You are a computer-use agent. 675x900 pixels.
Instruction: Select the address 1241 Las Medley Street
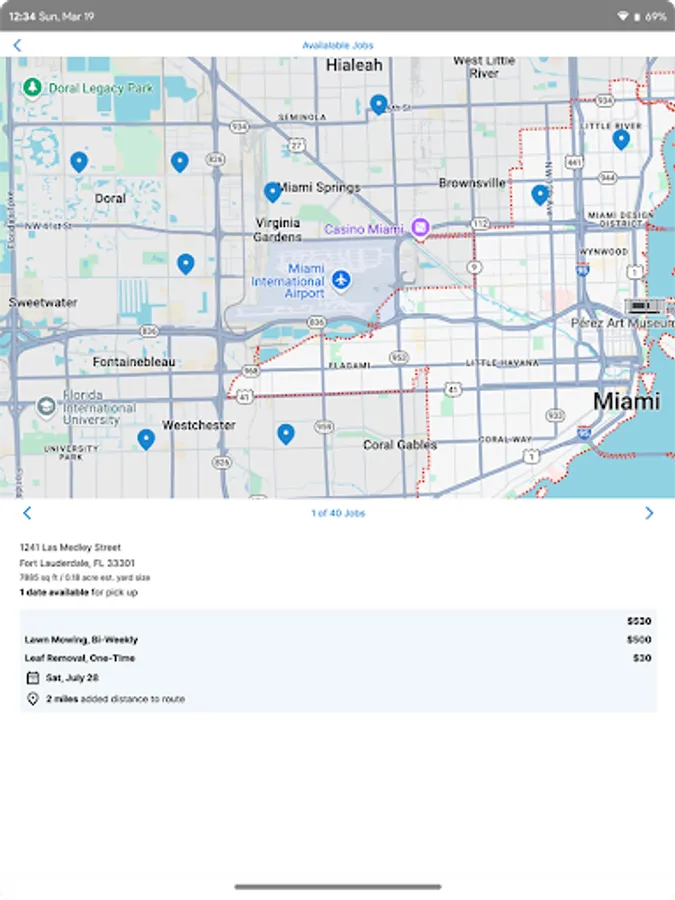pyautogui.click(x=70, y=547)
